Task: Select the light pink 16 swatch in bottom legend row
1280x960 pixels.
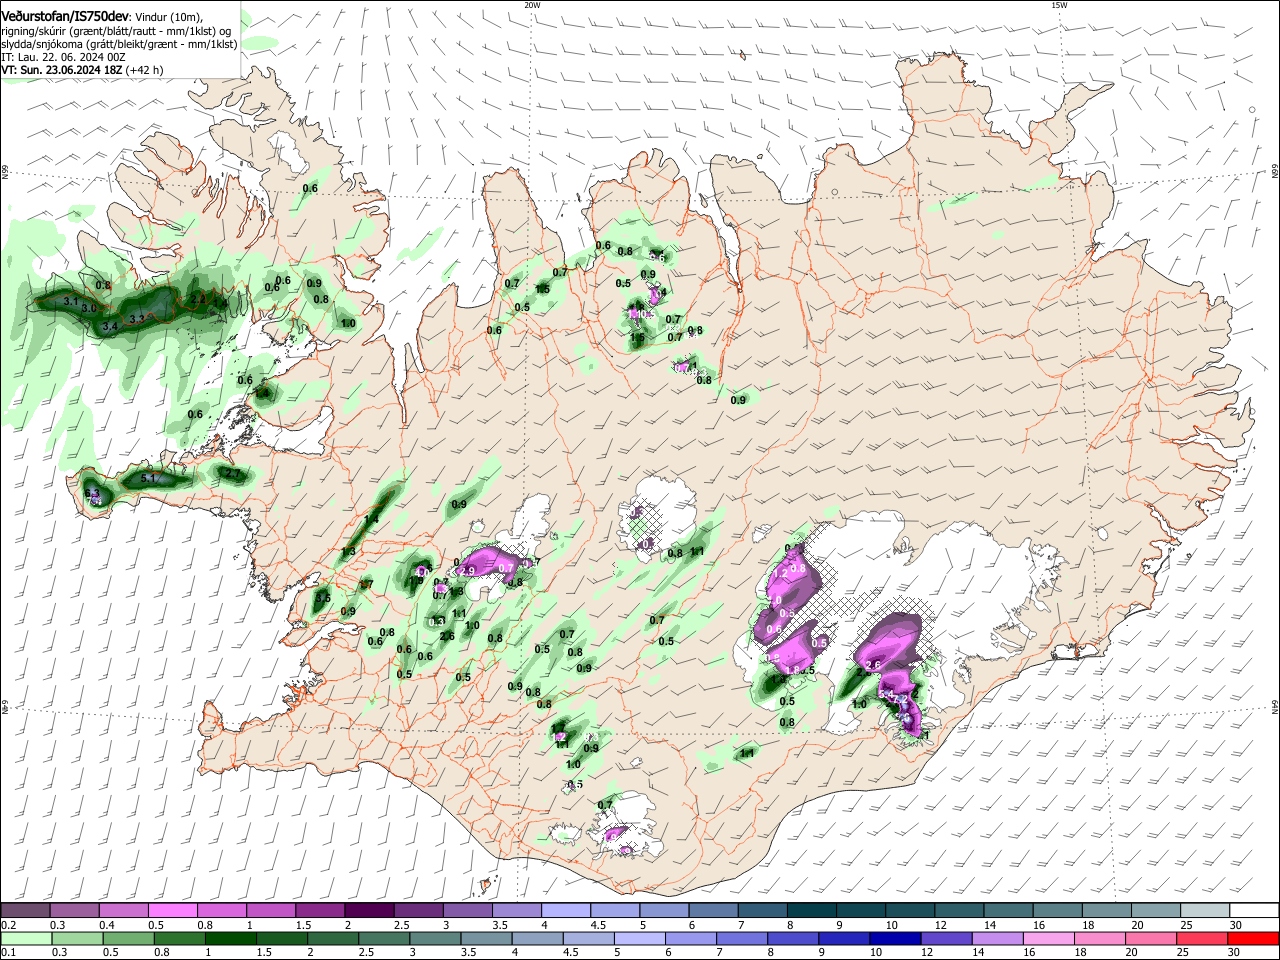Action: coord(1048,938)
